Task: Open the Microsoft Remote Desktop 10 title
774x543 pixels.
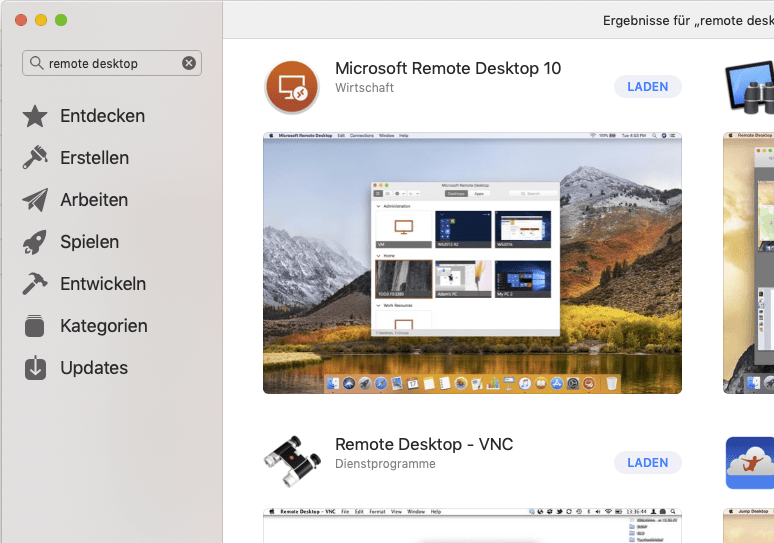Action: click(448, 68)
